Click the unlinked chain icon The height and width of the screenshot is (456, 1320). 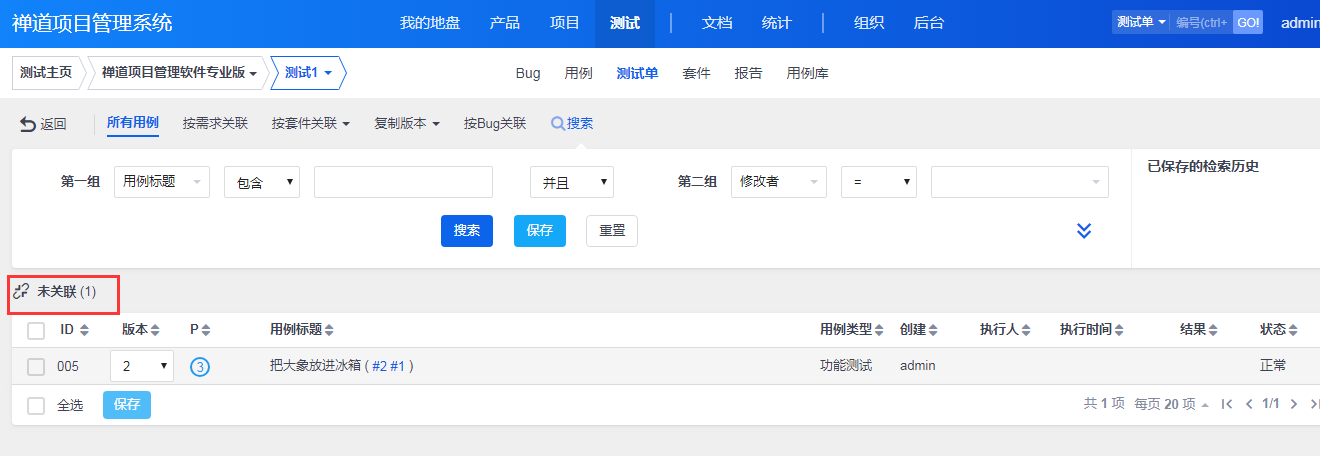22,292
